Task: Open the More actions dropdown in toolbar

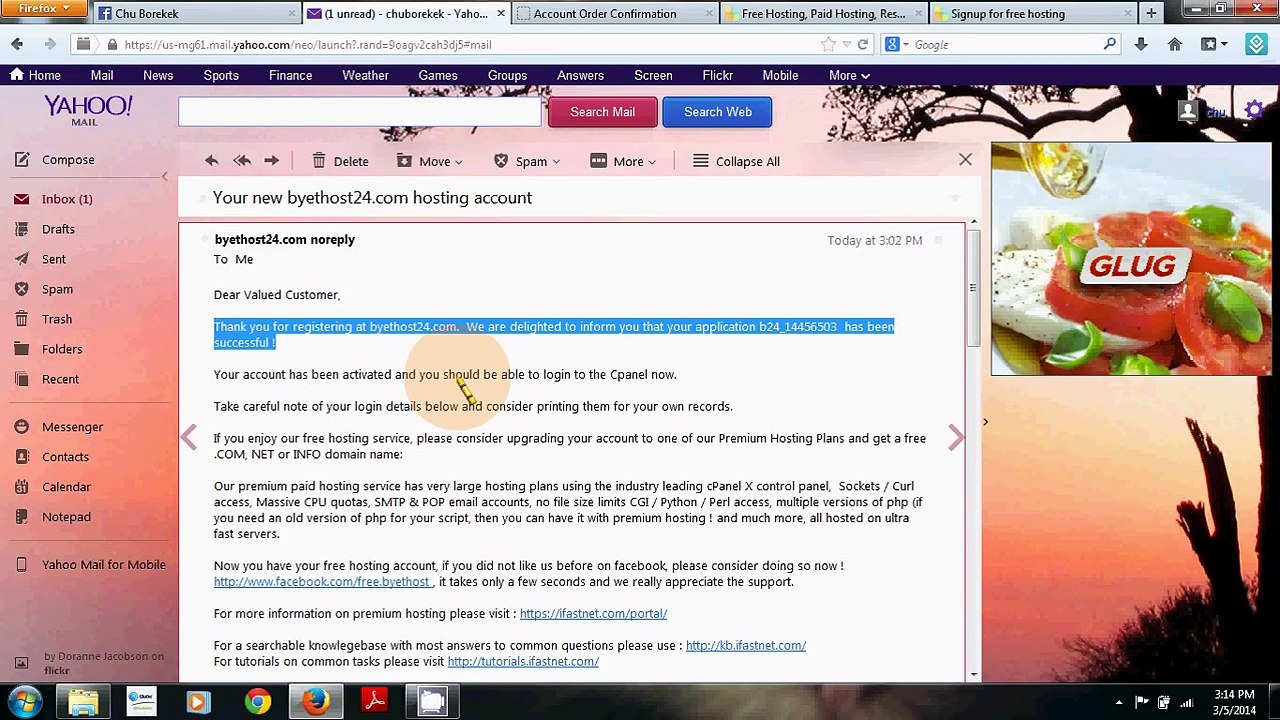Action: [x=623, y=161]
